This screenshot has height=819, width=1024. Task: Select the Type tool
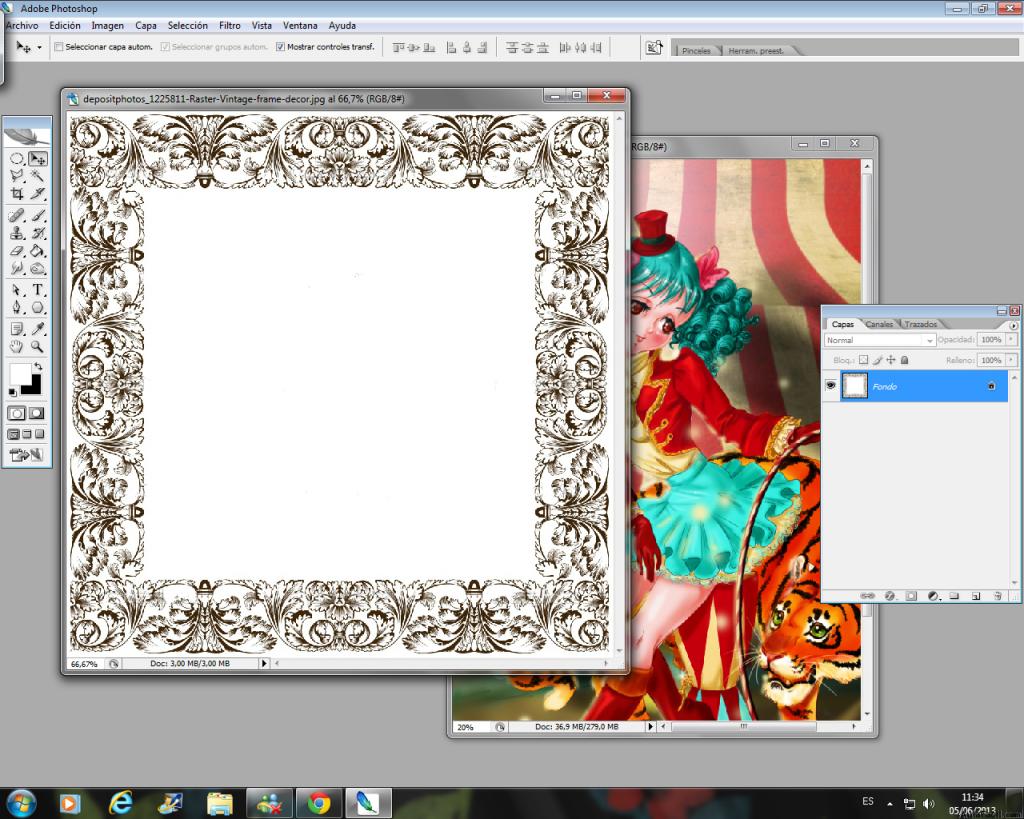(x=38, y=290)
